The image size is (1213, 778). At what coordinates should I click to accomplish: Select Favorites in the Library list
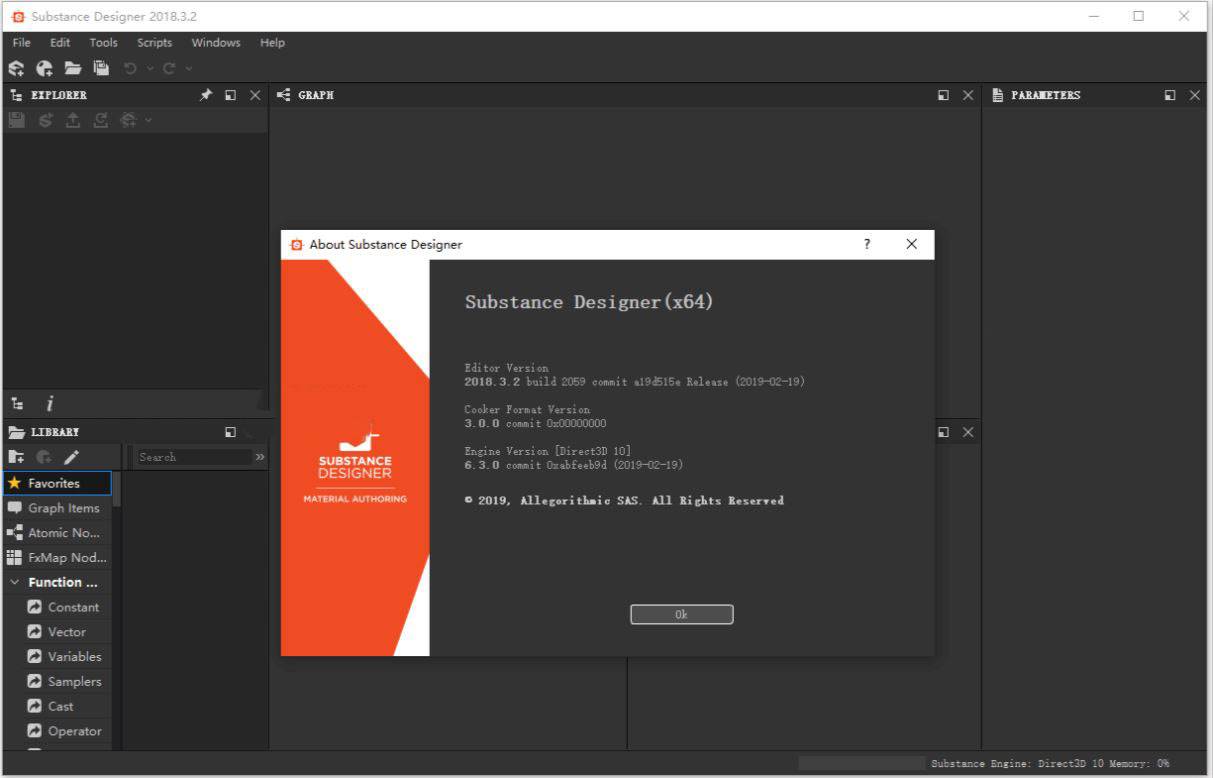coord(57,483)
